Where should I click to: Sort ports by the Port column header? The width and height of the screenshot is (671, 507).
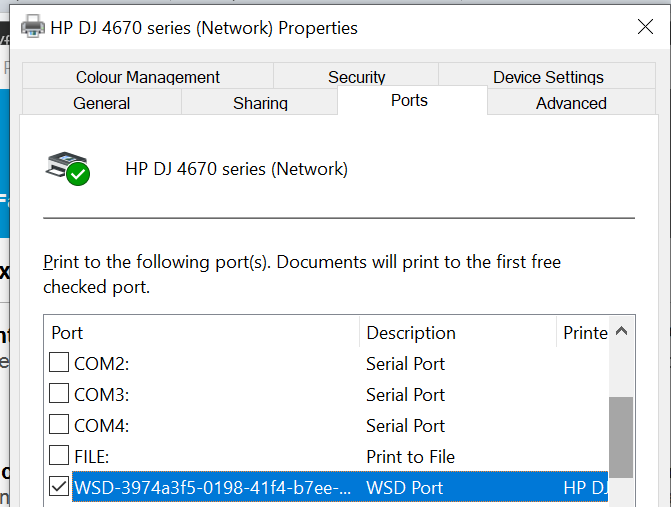pyautogui.click(x=200, y=332)
